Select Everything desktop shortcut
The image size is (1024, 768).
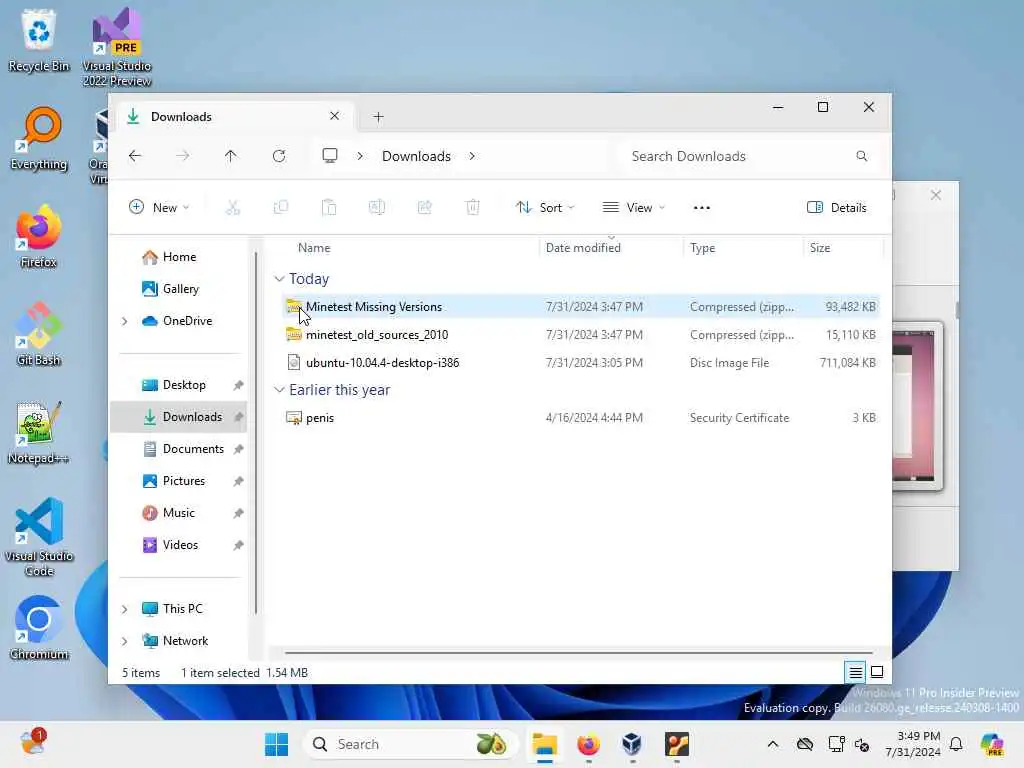39,138
